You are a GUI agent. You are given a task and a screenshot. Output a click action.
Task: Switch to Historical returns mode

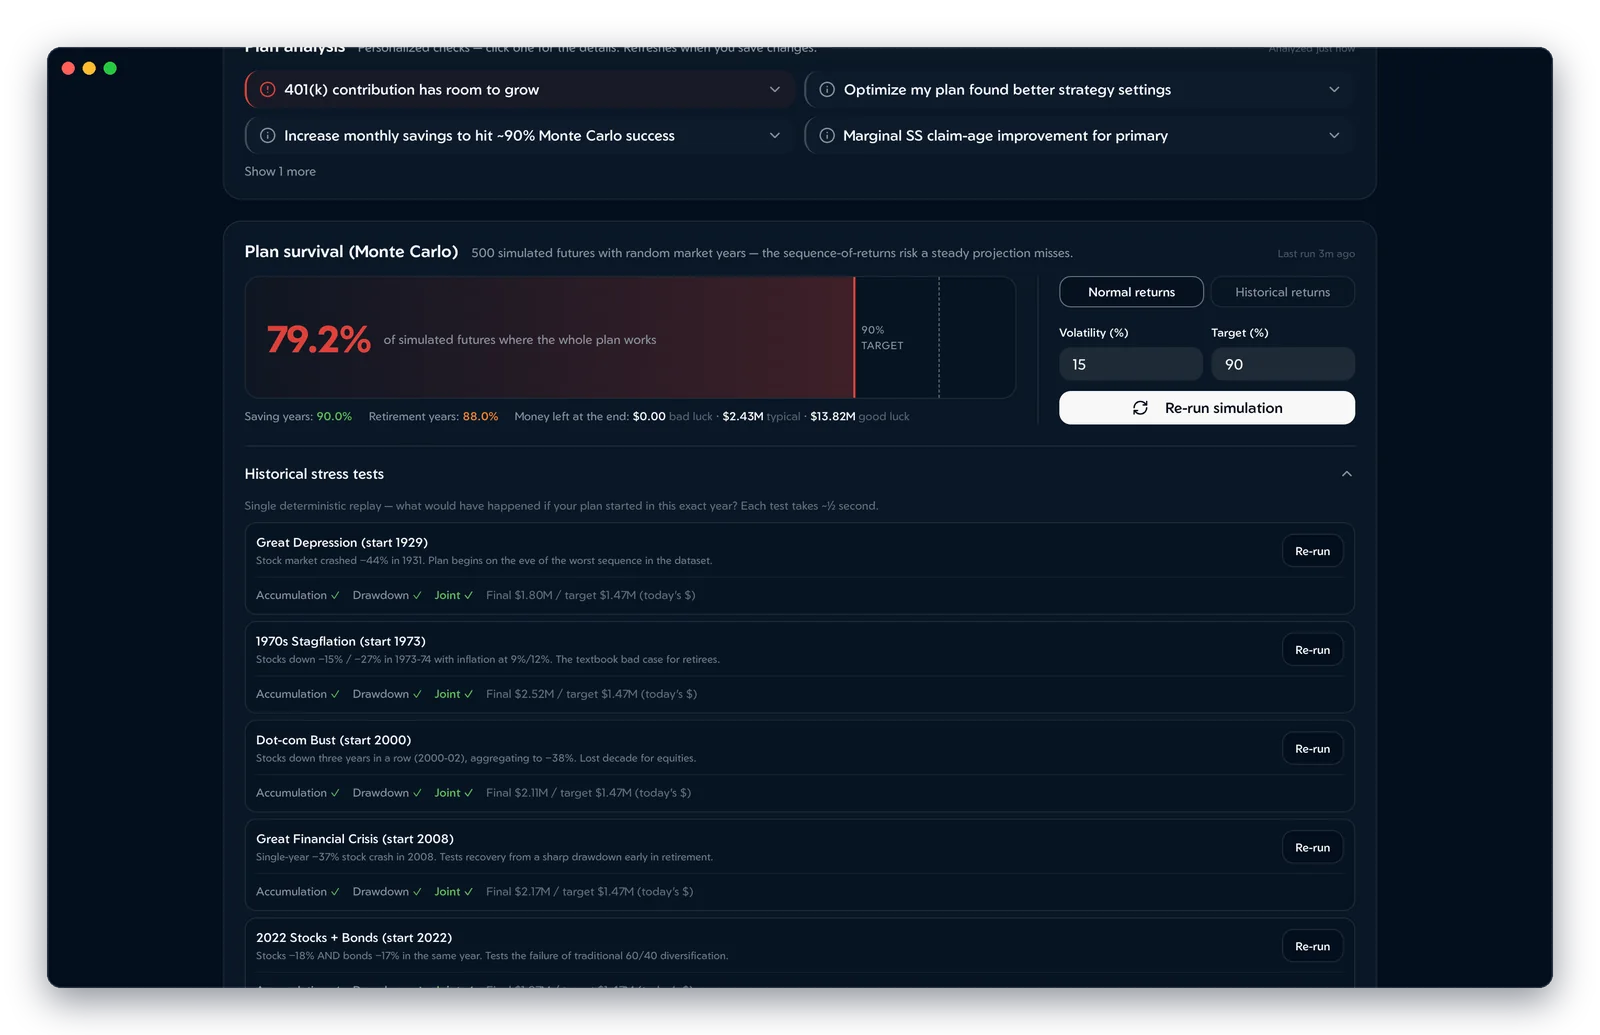point(1283,292)
